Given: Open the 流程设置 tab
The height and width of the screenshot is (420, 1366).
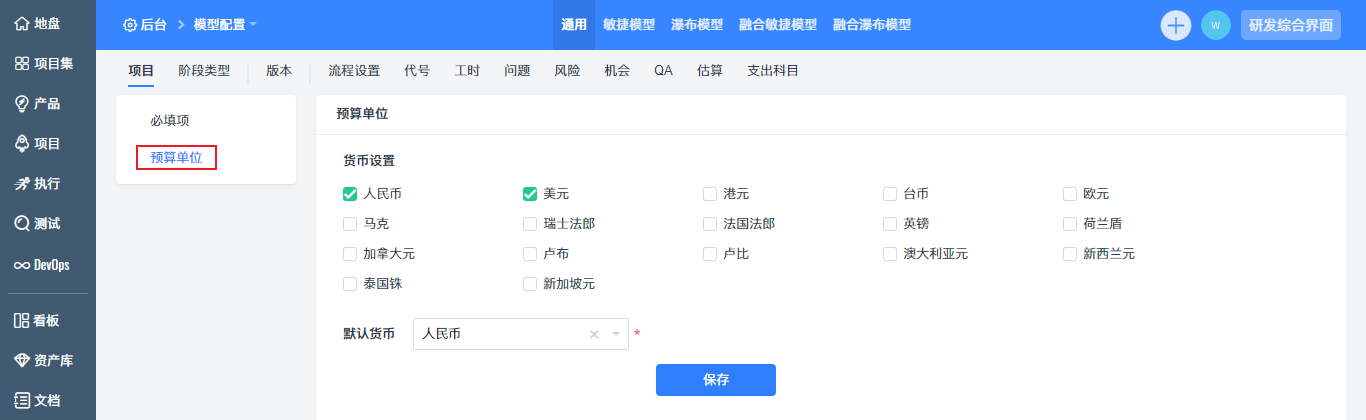Looking at the screenshot, I should tap(354, 71).
